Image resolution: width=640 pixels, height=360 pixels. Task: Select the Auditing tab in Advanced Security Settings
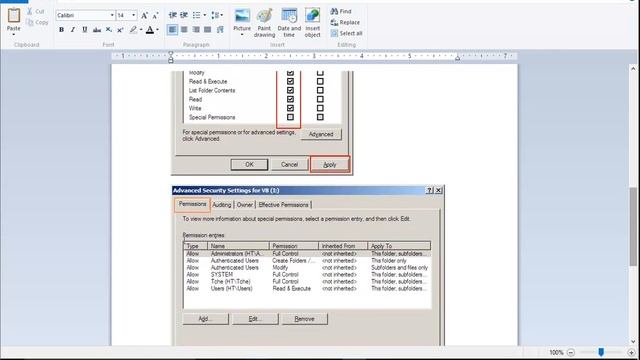[x=222, y=205]
